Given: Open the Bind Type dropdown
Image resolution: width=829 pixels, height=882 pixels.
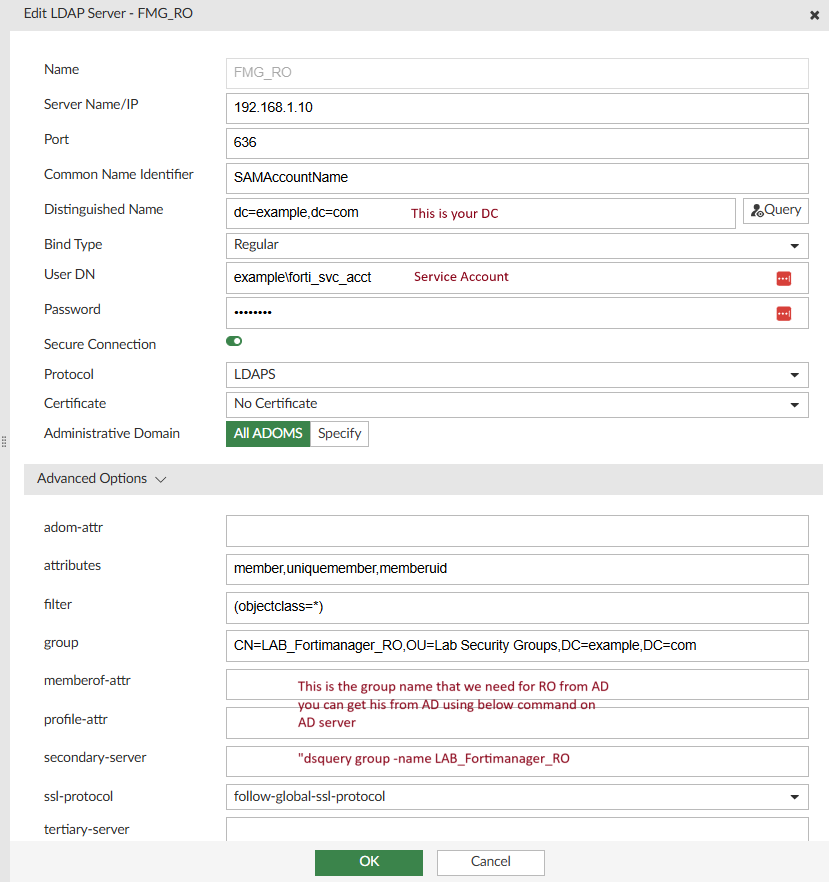Looking at the screenshot, I should [517, 246].
